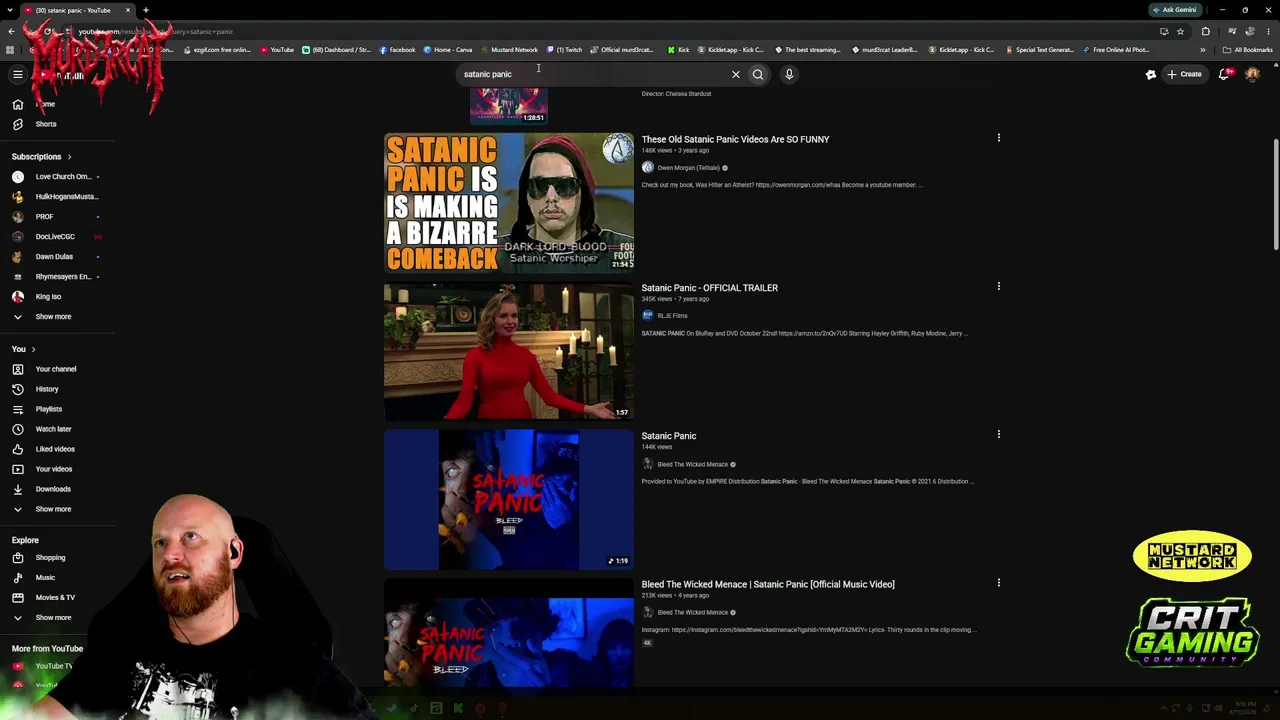This screenshot has height=720, width=1280.
Task: Open options menu for Satanic Panic - OFFICIAL TRAILER
Action: pos(998,286)
